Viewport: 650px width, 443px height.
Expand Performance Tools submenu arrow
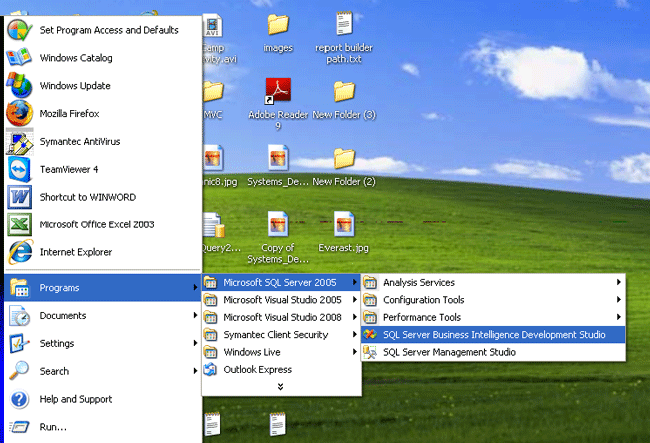click(618, 317)
